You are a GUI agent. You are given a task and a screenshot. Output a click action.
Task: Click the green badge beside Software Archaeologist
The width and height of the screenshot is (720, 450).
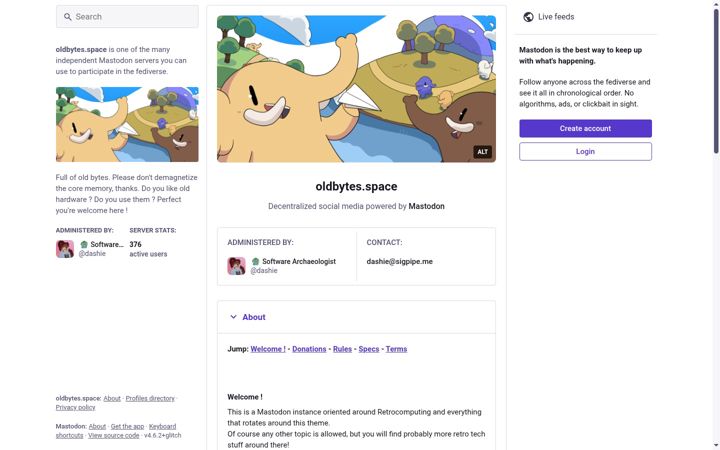pyautogui.click(x=256, y=261)
